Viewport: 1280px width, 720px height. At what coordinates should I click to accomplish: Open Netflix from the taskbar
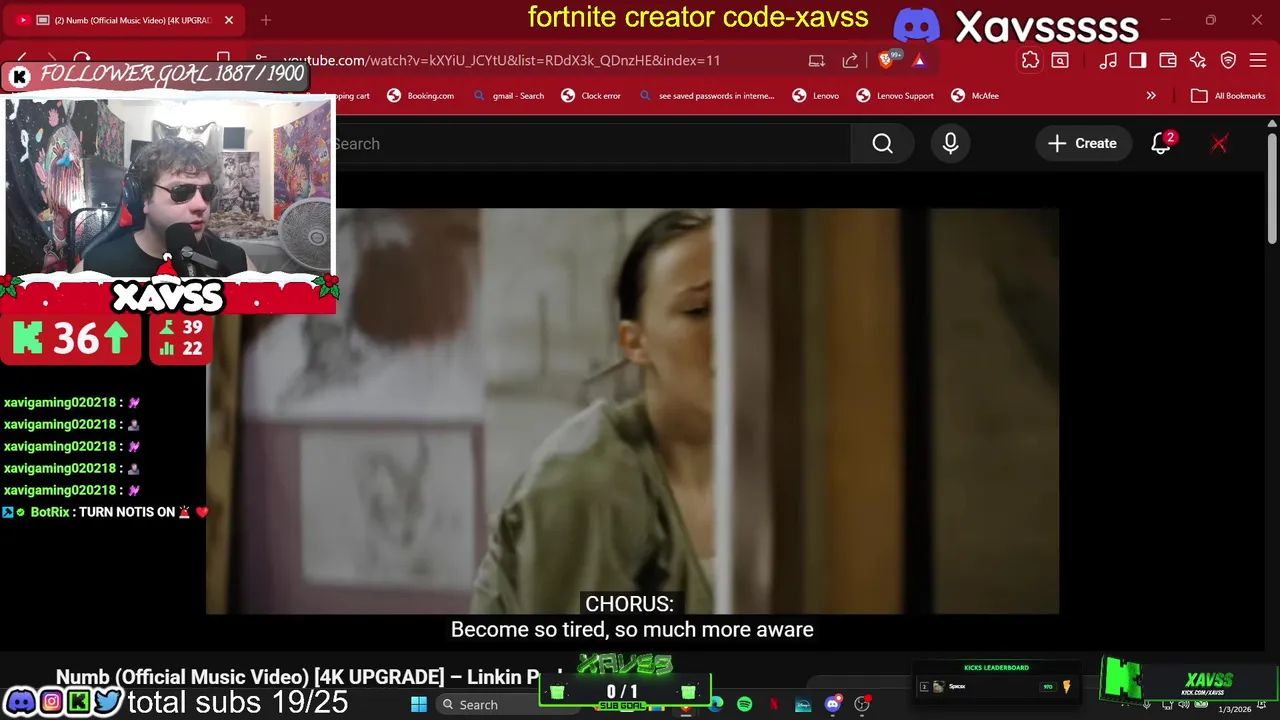pyautogui.click(x=774, y=705)
